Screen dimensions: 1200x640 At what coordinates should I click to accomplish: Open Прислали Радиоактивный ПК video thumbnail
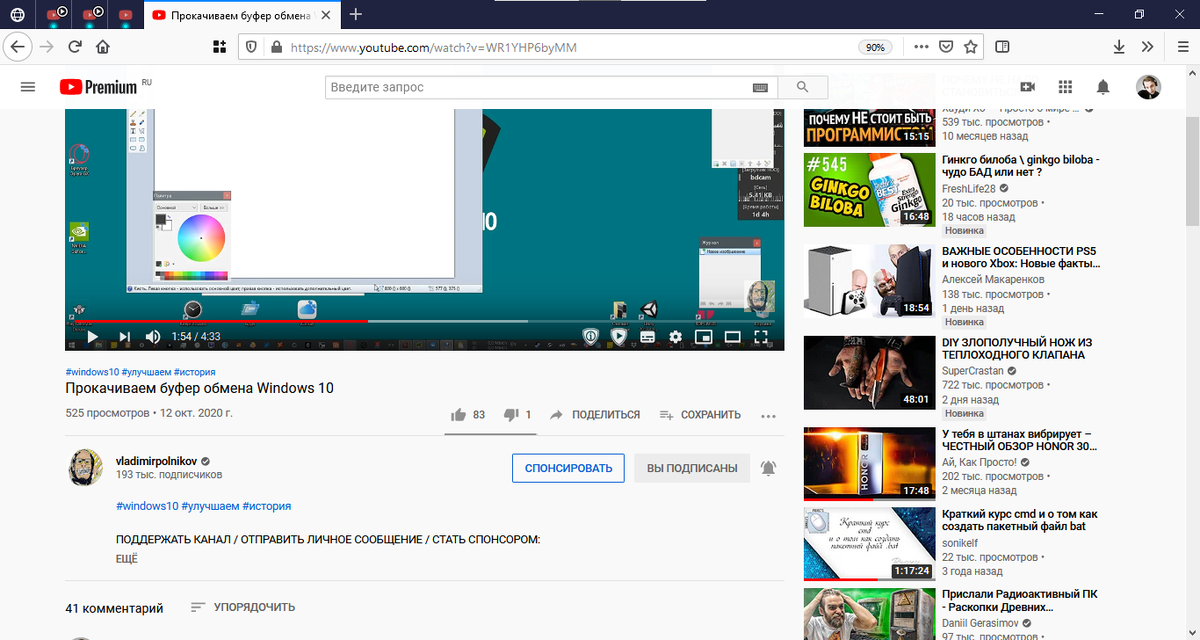coord(868,614)
